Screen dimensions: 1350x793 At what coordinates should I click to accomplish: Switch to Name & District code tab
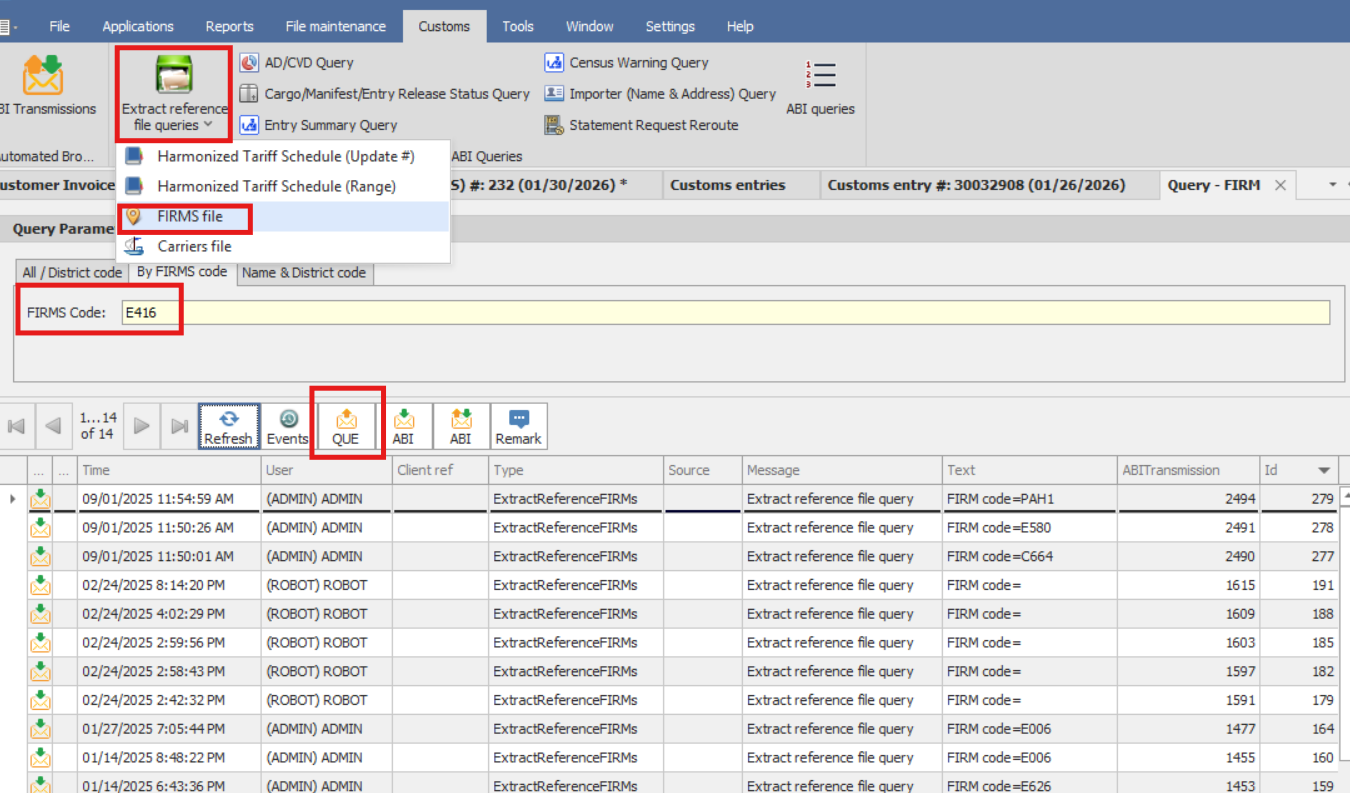[x=305, y=273]
